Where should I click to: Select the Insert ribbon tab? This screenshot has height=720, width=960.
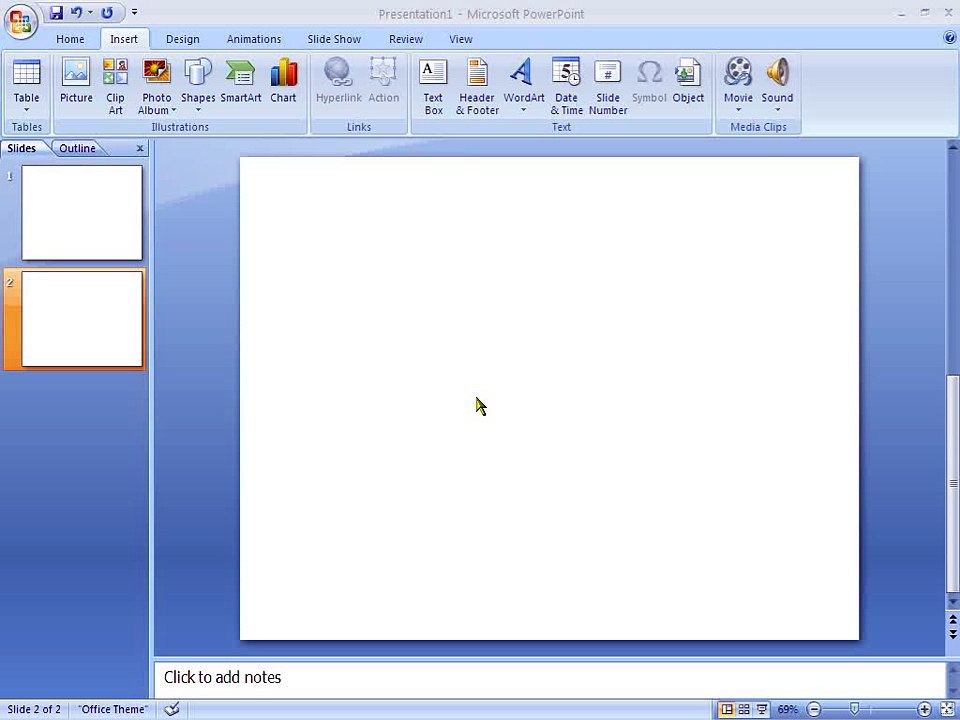124,39
